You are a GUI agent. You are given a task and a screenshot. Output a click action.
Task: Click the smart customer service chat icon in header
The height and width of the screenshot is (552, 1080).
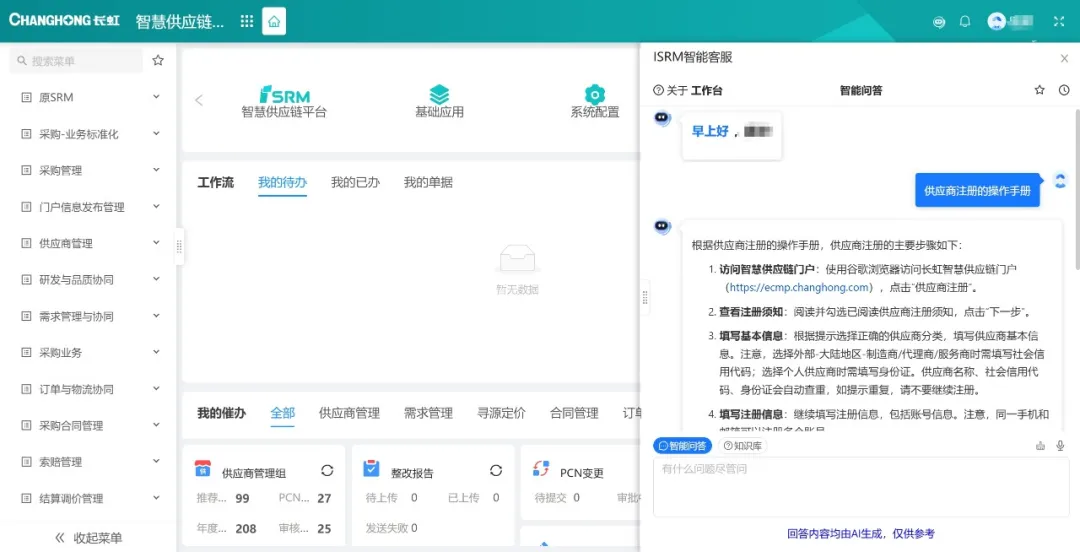939,21
